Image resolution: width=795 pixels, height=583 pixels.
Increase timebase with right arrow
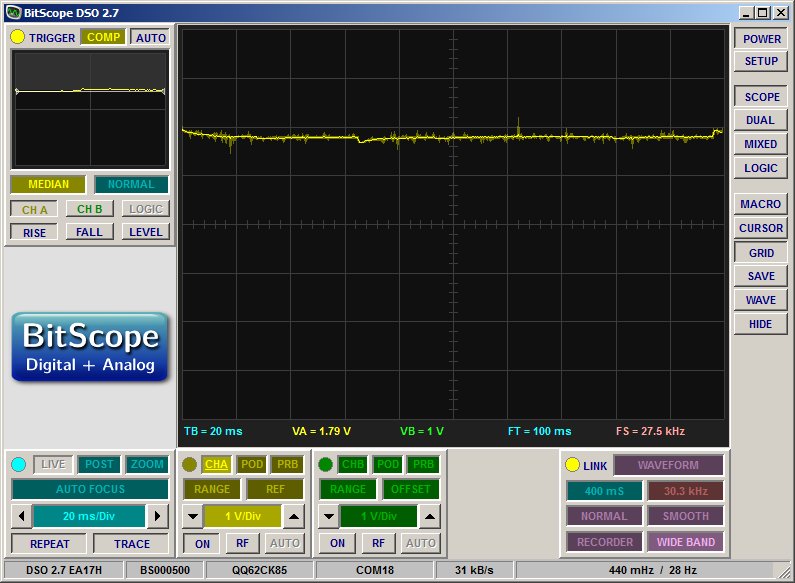[157, 516]
